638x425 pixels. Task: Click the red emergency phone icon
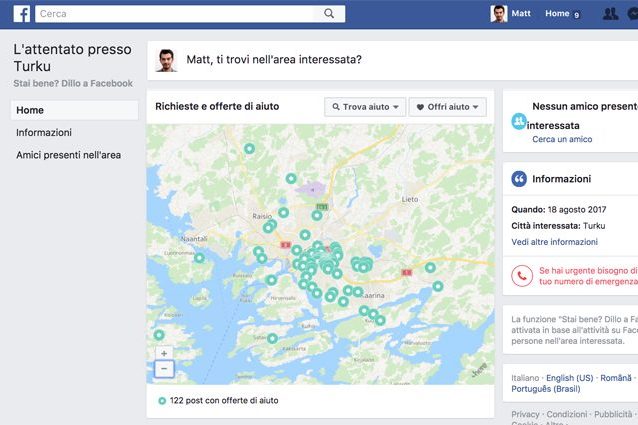pyautogui.click(x=522, y=276)
